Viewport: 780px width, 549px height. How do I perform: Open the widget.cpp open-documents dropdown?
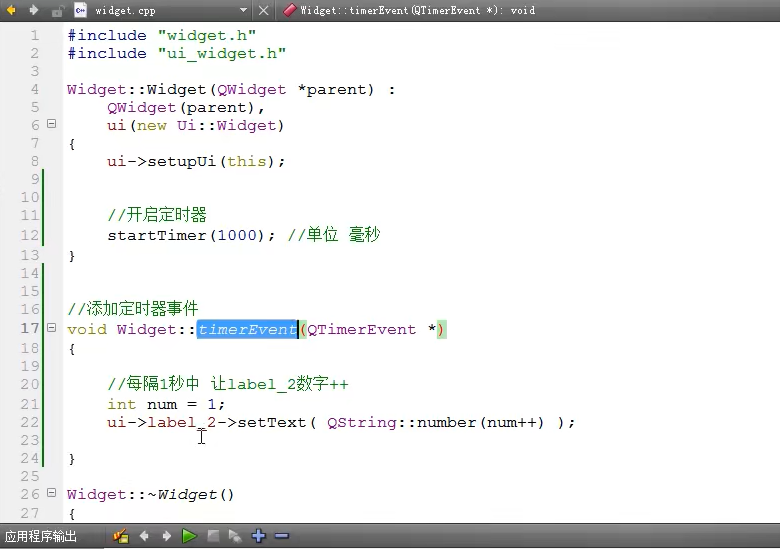tap(243, 10)
